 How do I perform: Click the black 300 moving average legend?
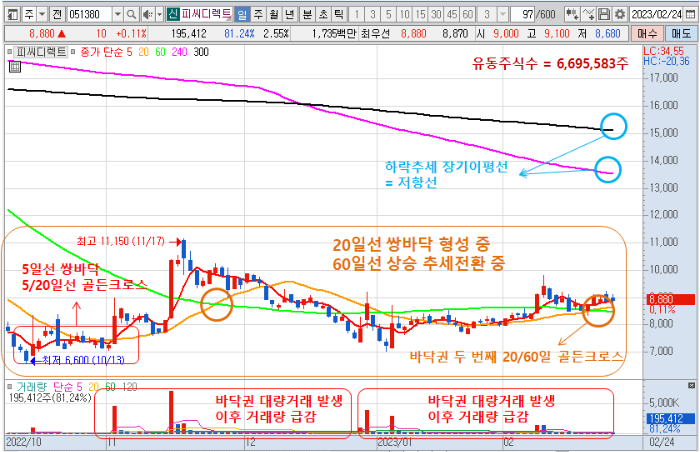201,52
